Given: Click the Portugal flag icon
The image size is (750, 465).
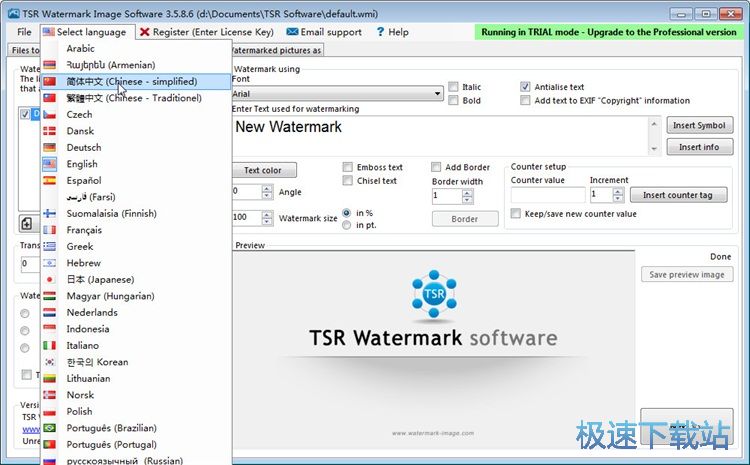Looking at the screenshot, I should point(50,444).
